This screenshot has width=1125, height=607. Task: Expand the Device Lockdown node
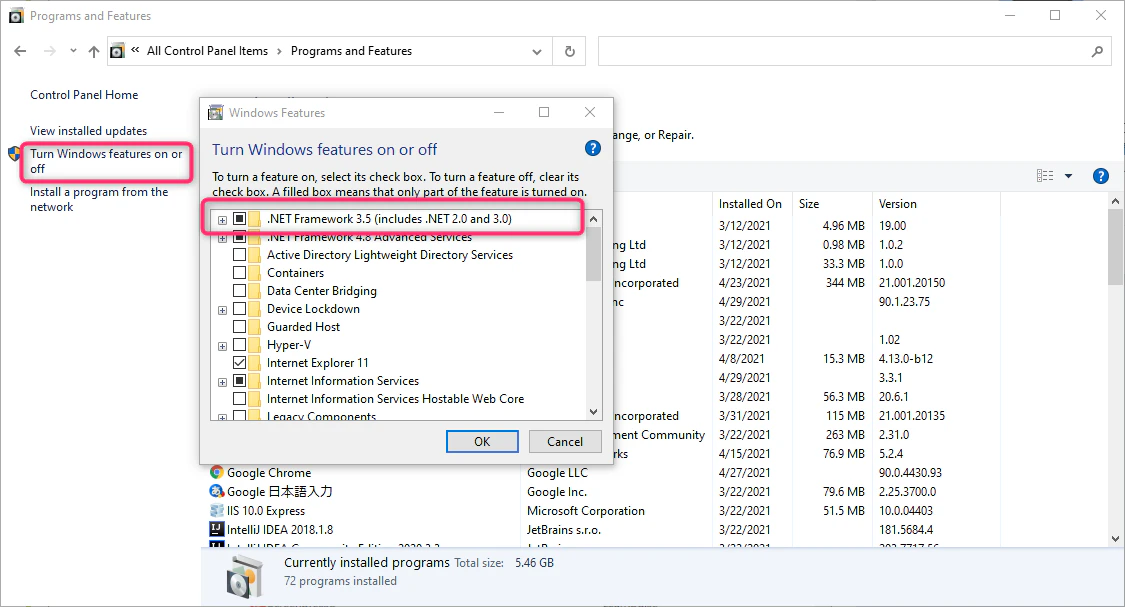click(222, 310)
